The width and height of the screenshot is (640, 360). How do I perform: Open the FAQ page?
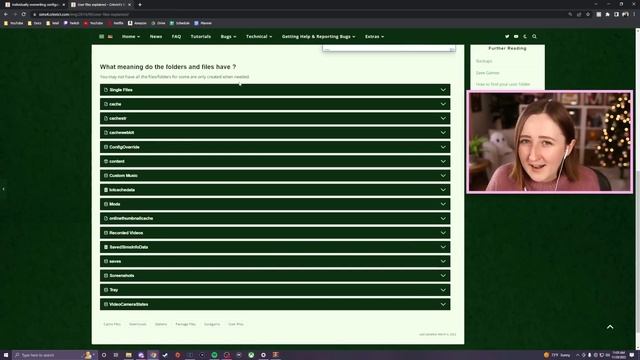pyautogui.click(x=176, y=36)
